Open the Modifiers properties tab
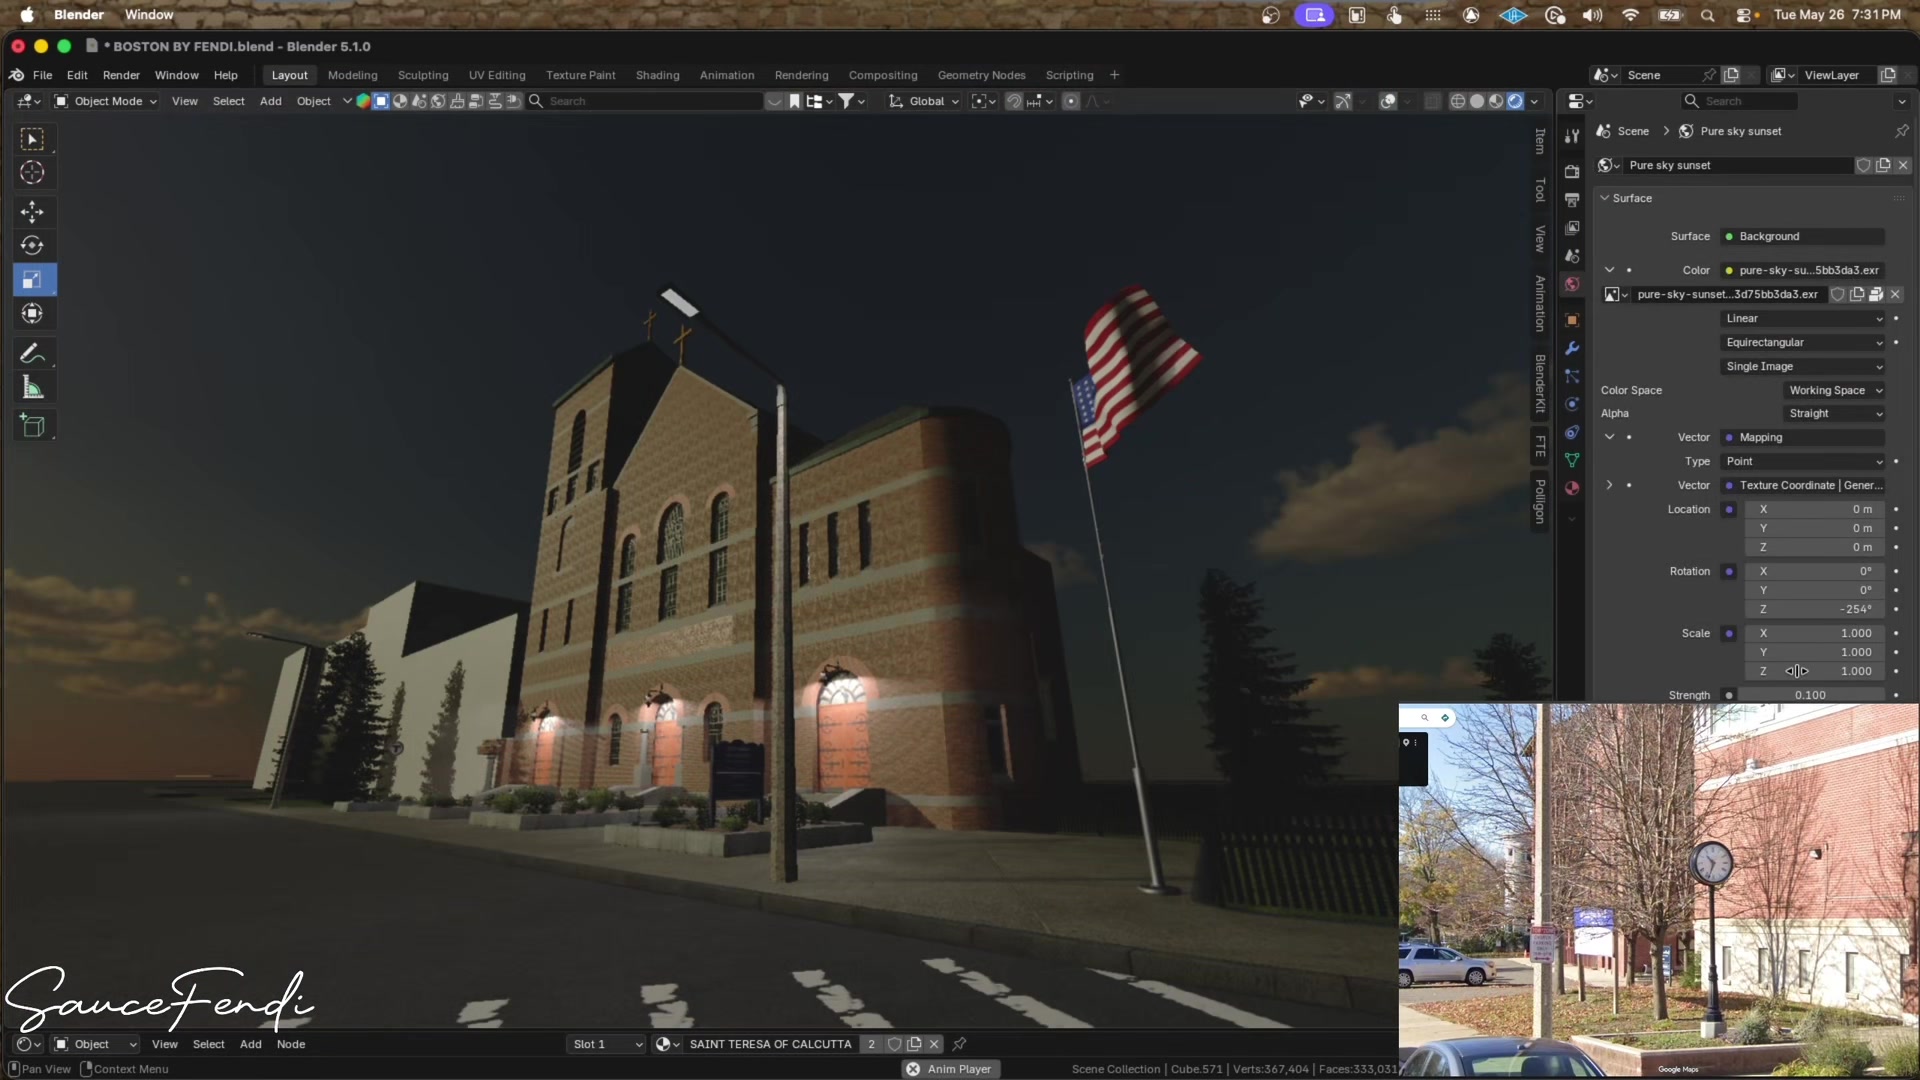 click(x=1572, y=348)
